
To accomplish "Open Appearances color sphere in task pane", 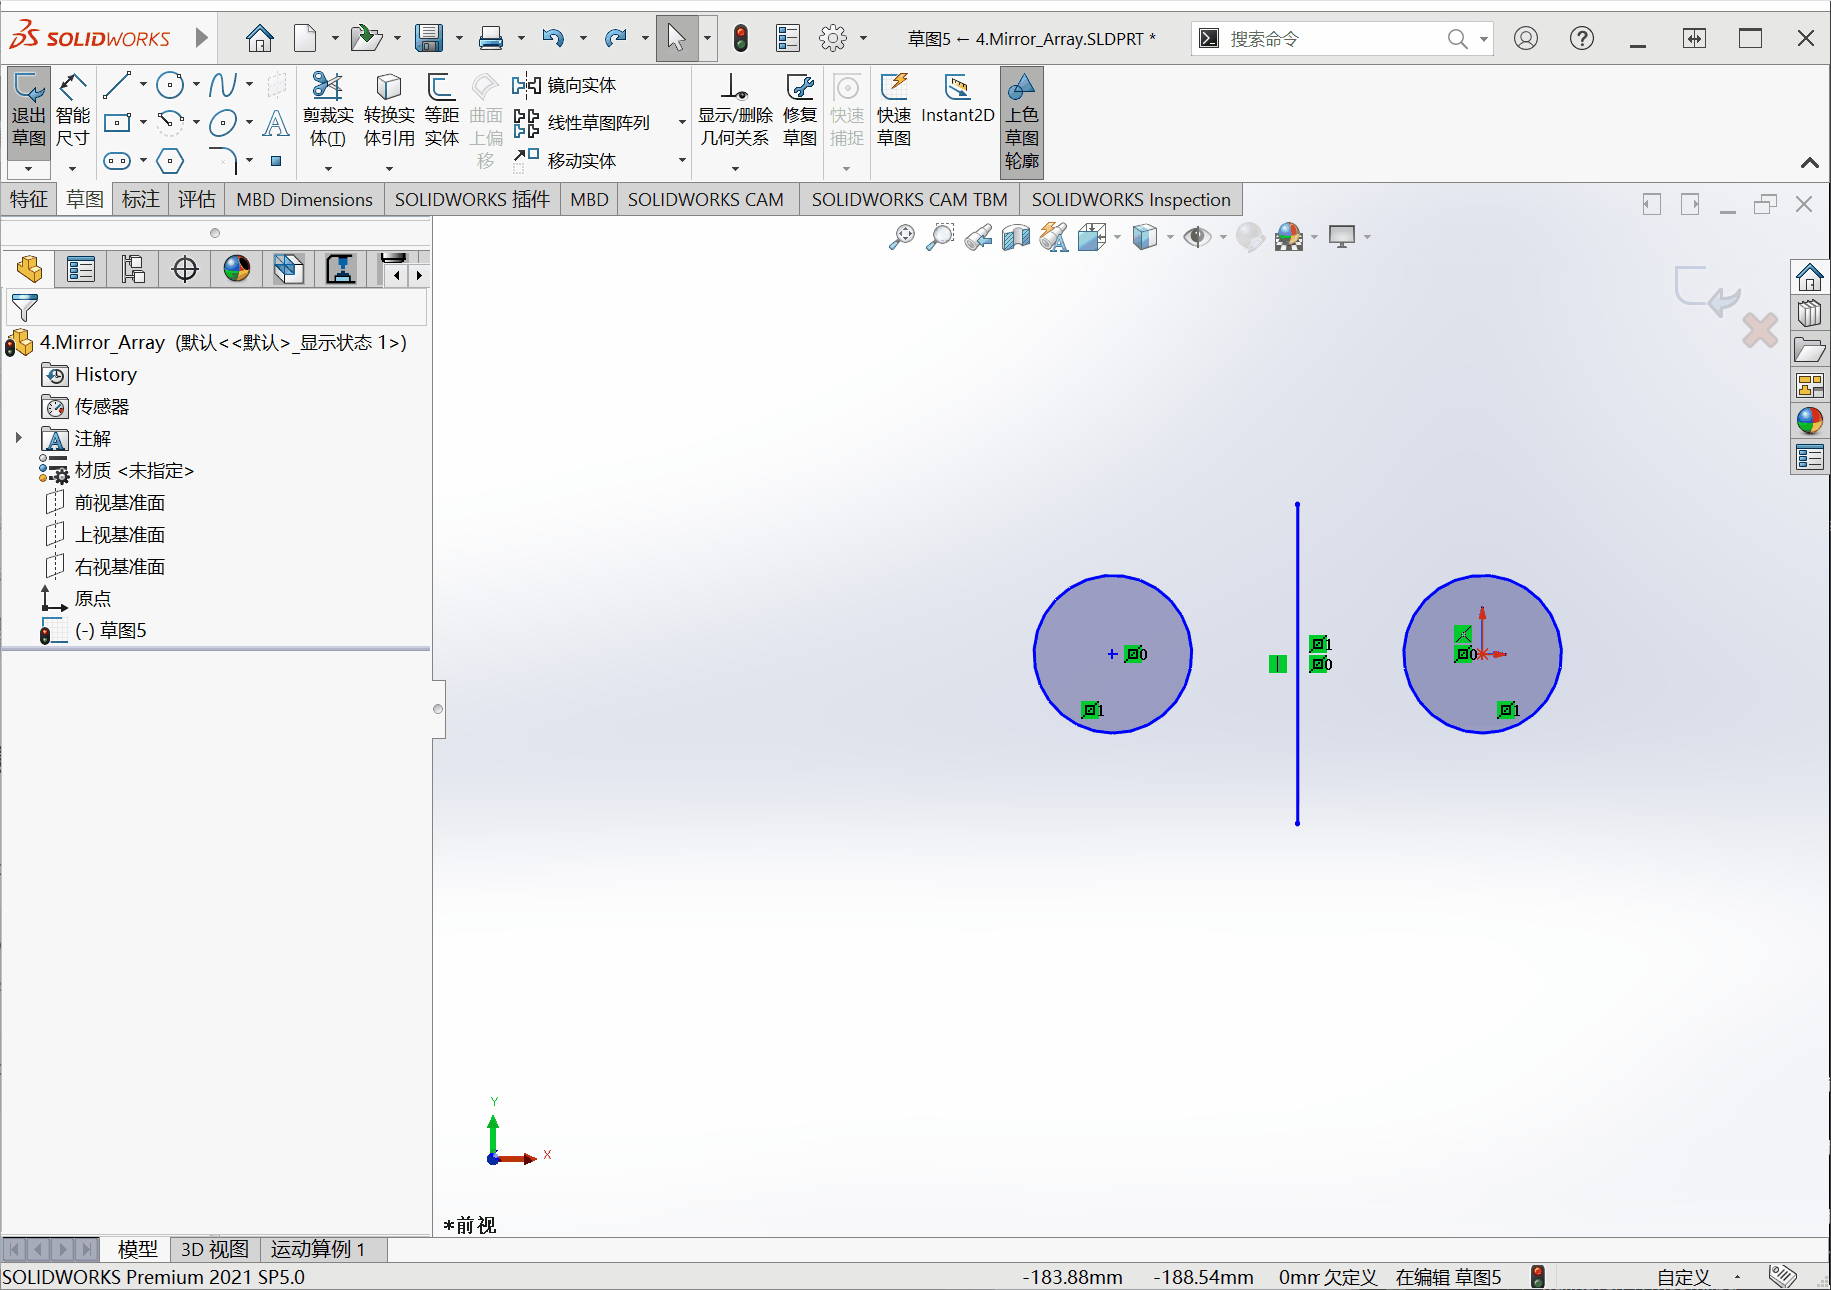I will pos(1809,420).
